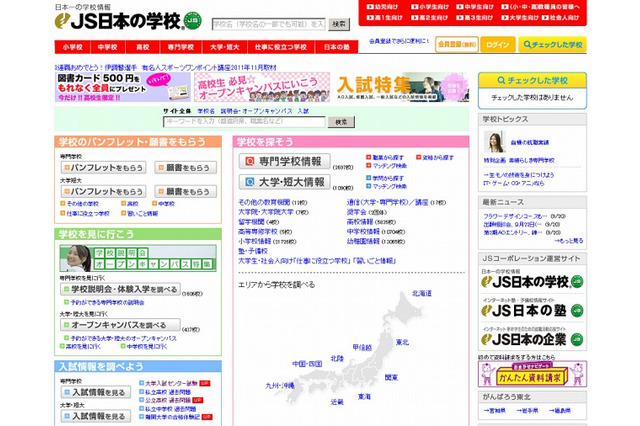Viewport: 640px width, 426px height.
Task: Open the 社会人向け link
Action: point(560,18)
